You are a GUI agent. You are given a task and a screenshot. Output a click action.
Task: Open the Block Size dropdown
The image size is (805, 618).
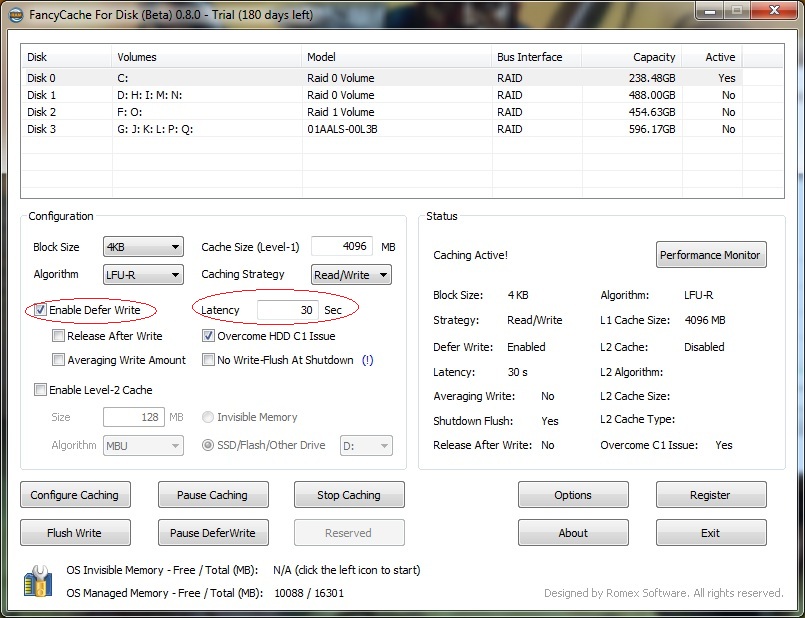point(143,247)
